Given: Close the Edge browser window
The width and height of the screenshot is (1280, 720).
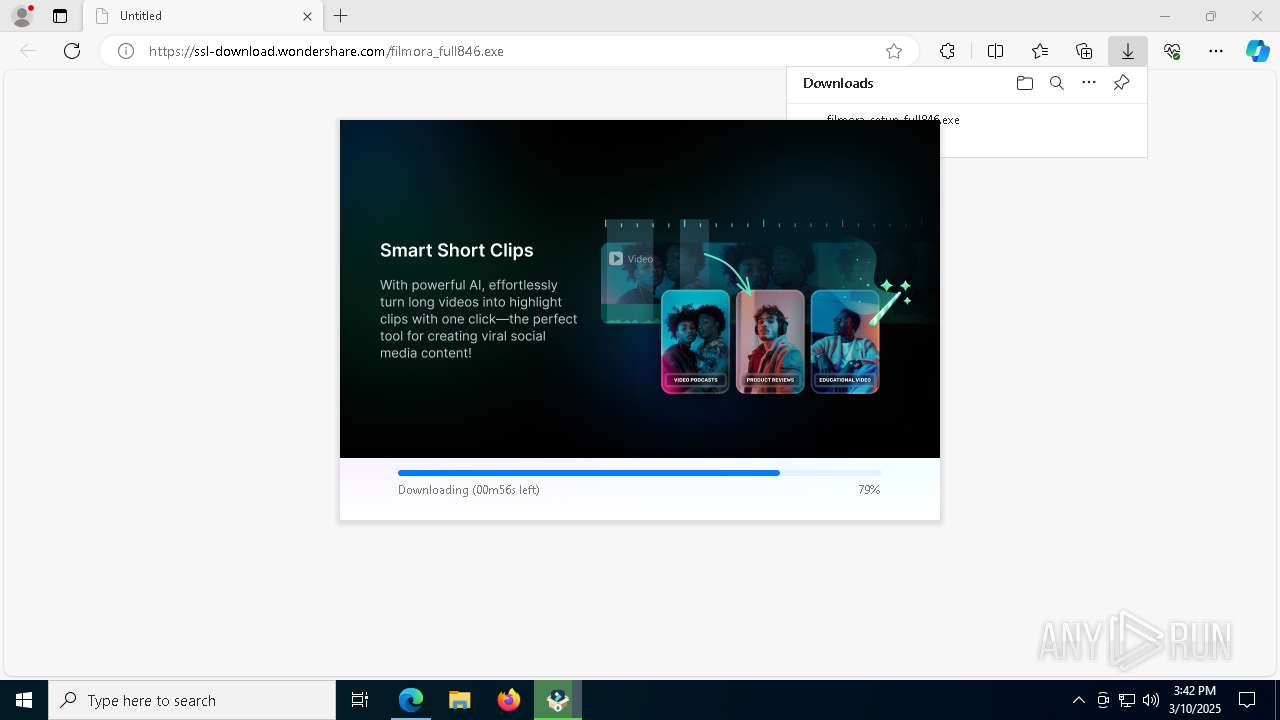Looking at the screenshot, I should [x=1257, y=16].
